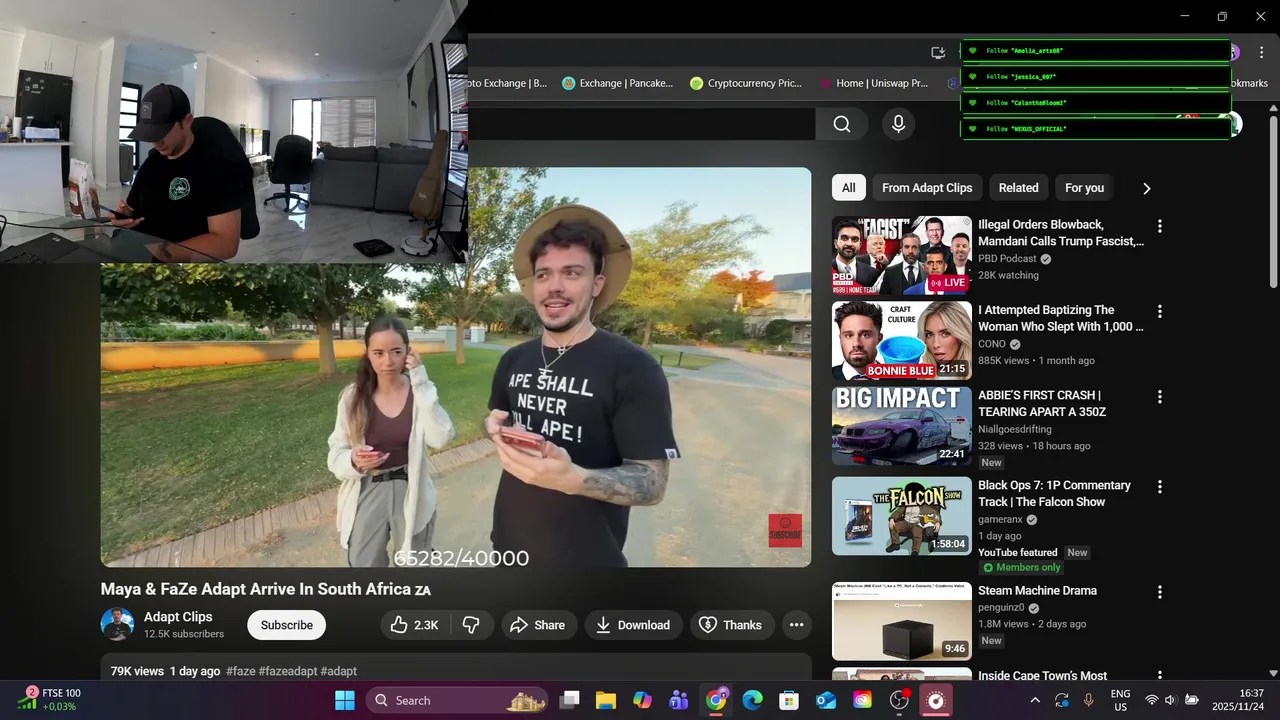This screenshot has width=1280, height=720.
Task: Dislike the Maya & FaZe Adapt video
Action: point(471,625)
